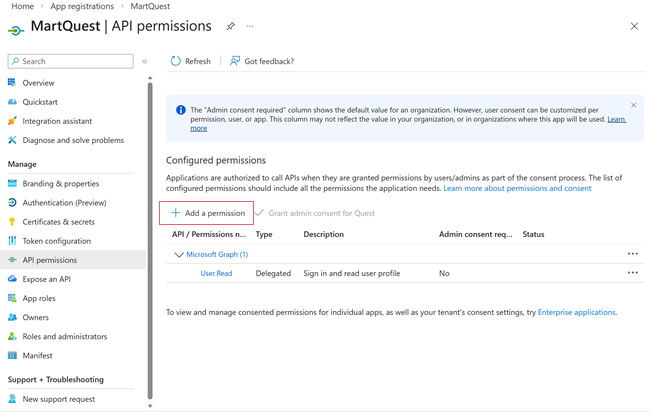Click the Admin consent req... column header

point(475,234)
